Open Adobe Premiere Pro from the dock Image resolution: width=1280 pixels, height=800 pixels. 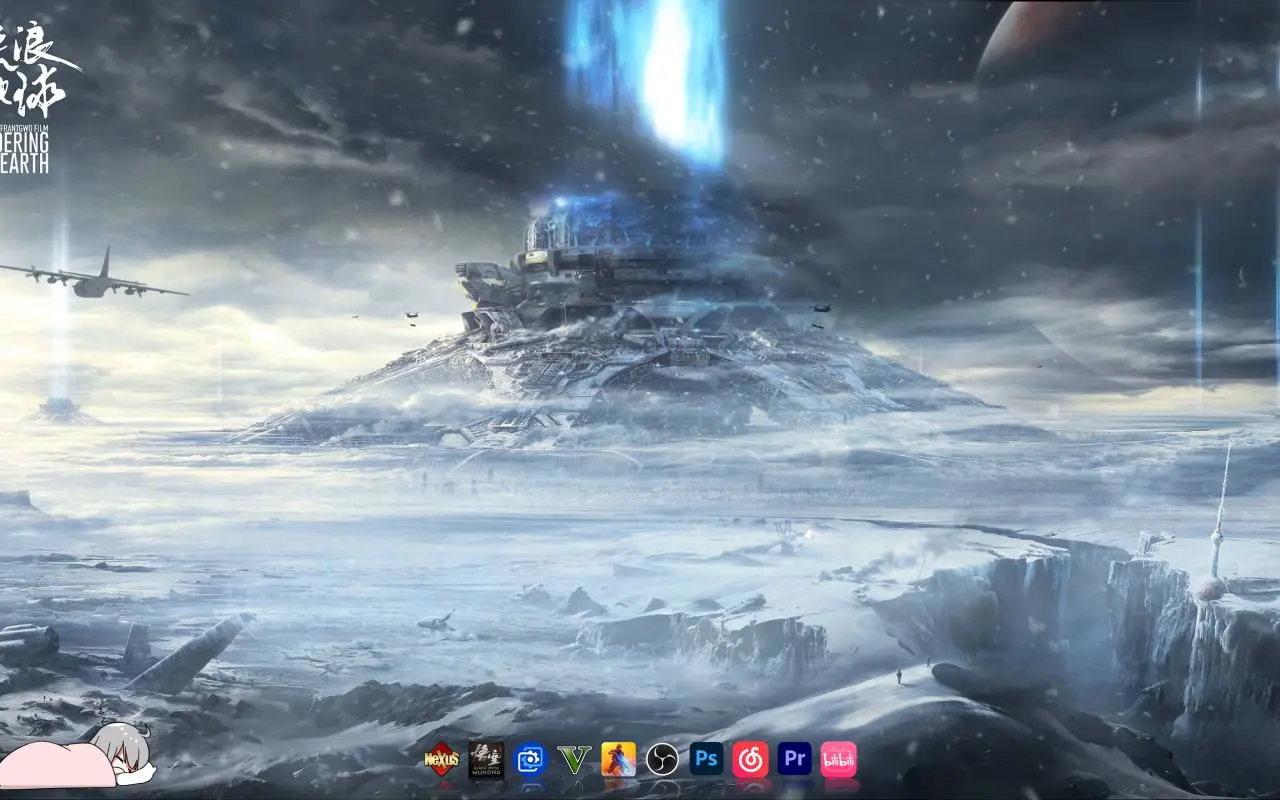point(794,759)
